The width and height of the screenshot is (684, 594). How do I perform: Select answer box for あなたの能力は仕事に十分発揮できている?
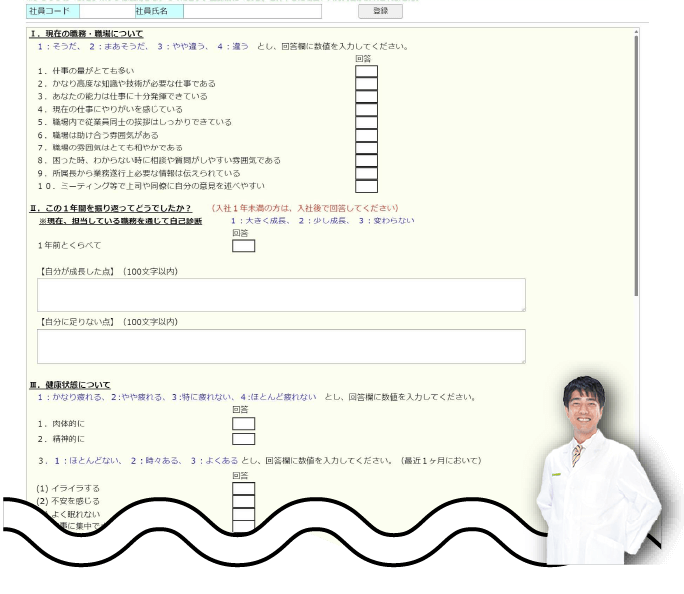[x=366, y=97]
